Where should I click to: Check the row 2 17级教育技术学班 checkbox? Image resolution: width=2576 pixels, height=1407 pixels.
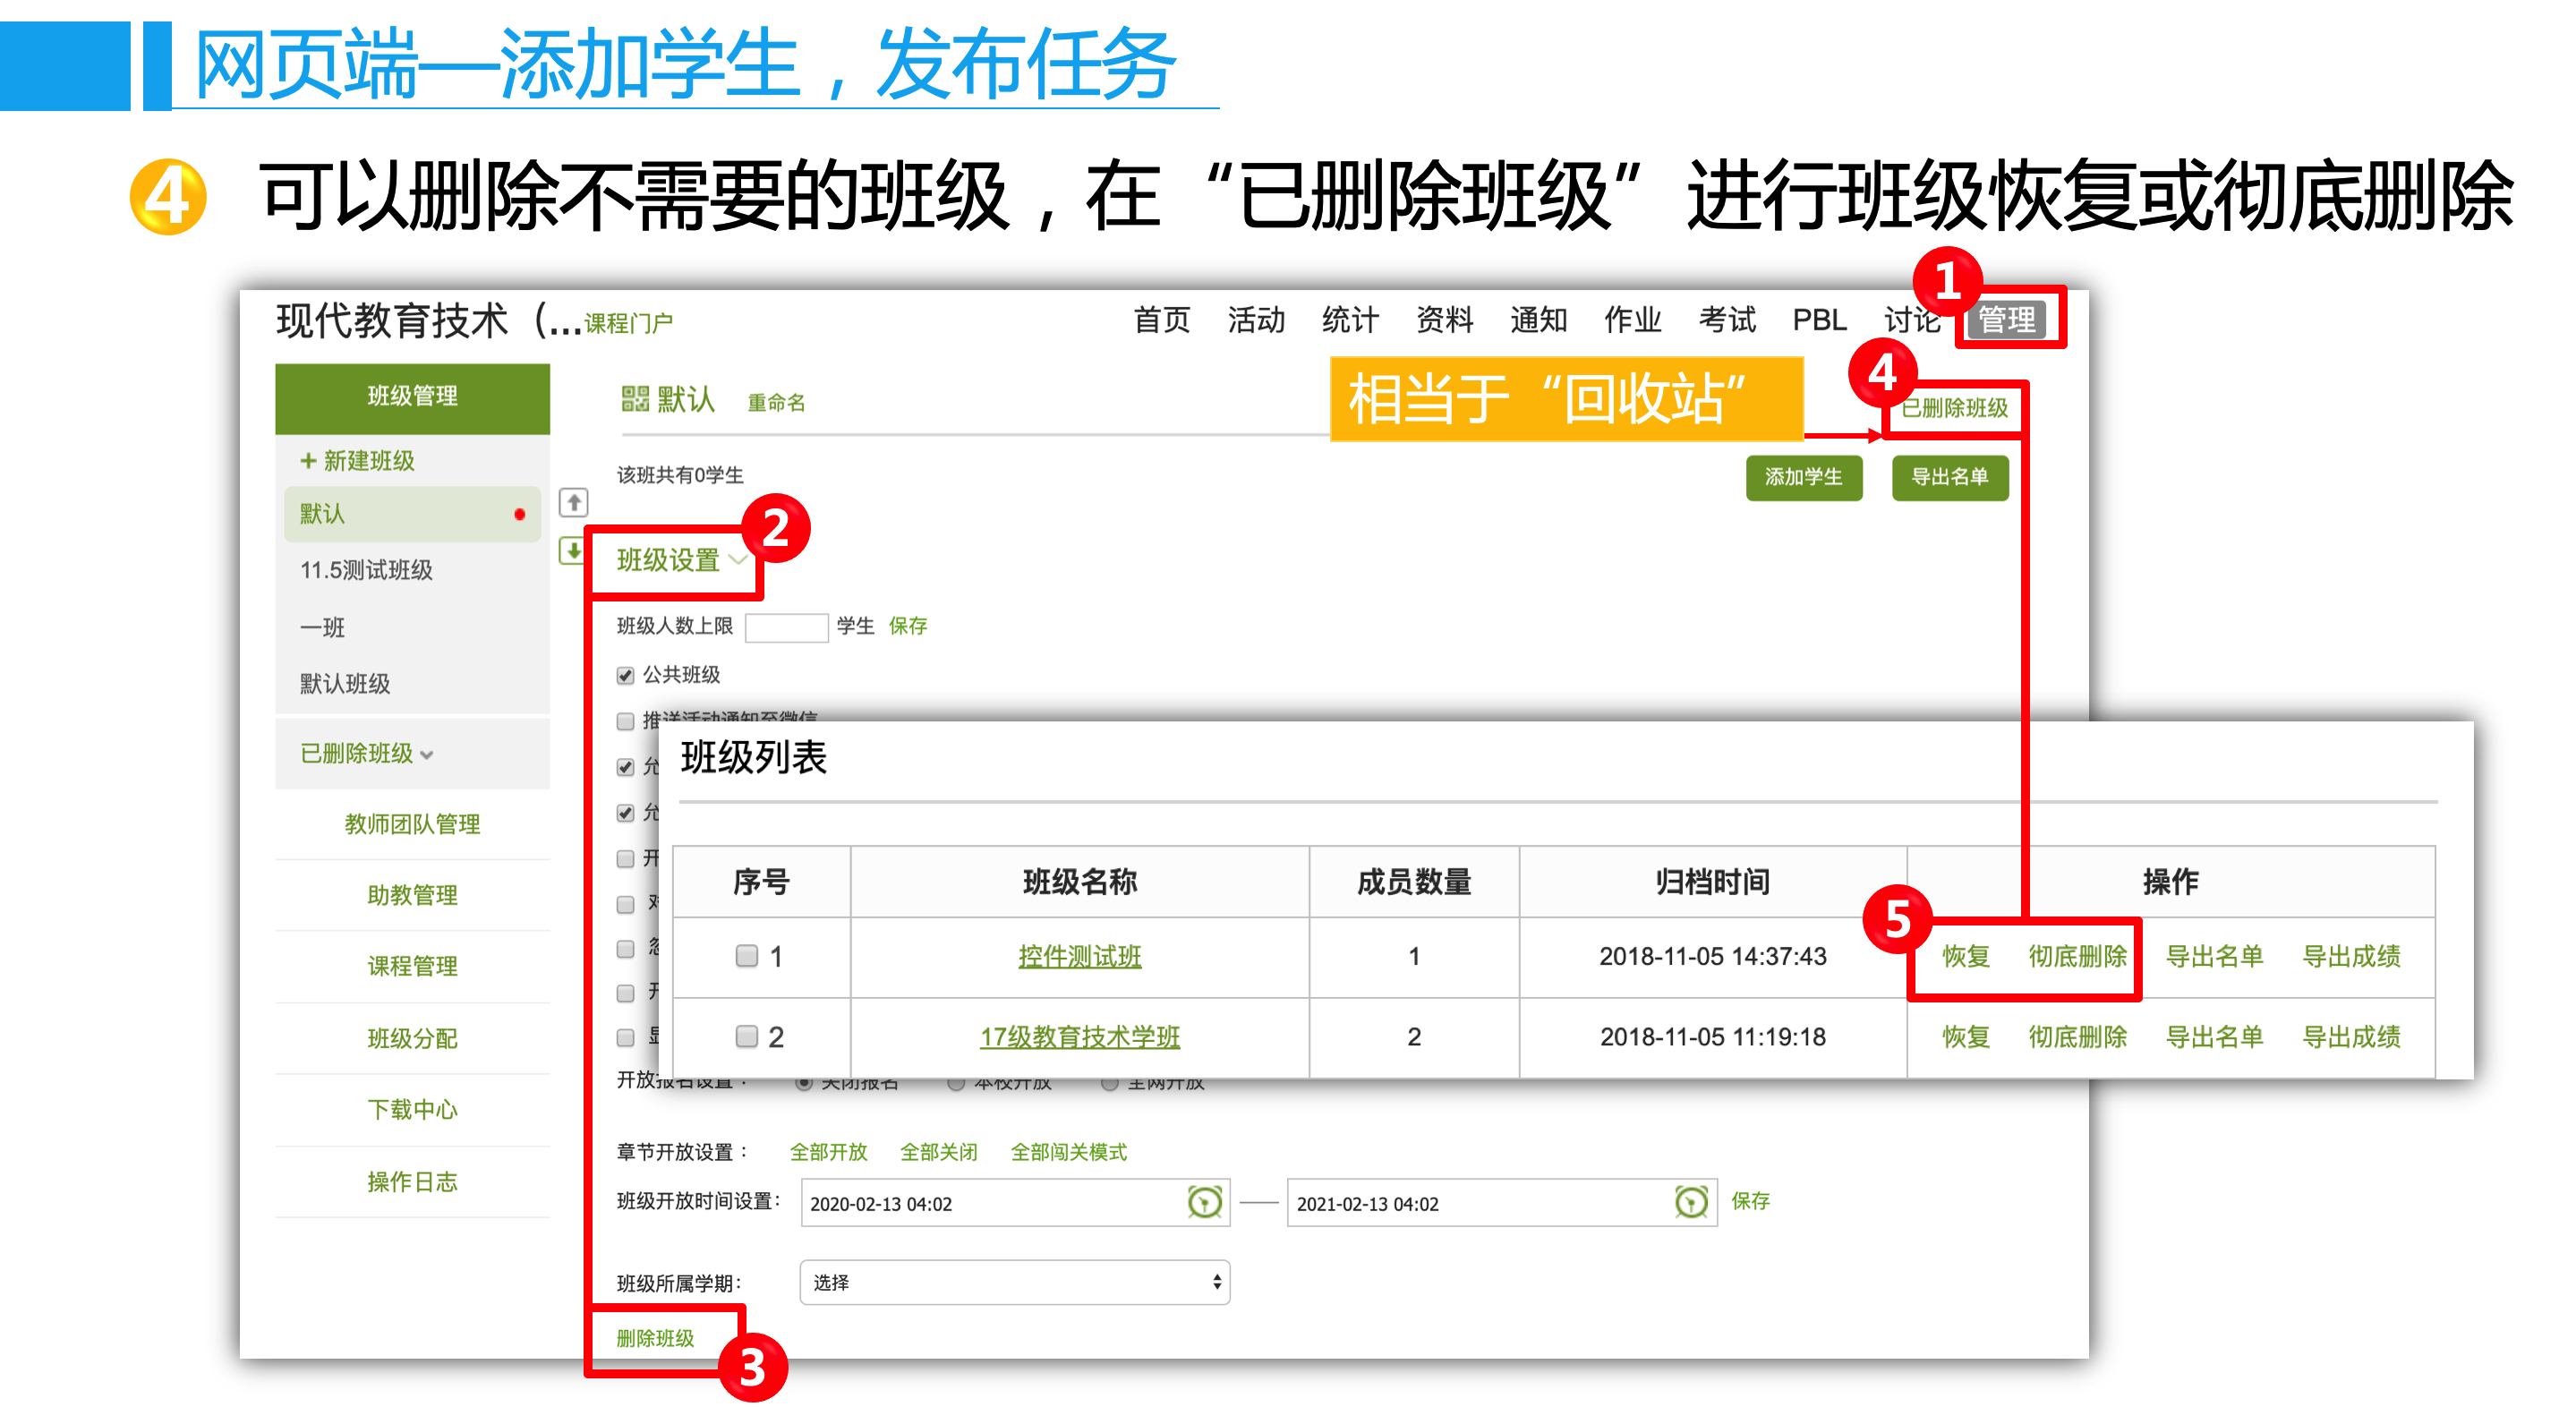(x=746, y=1036)
